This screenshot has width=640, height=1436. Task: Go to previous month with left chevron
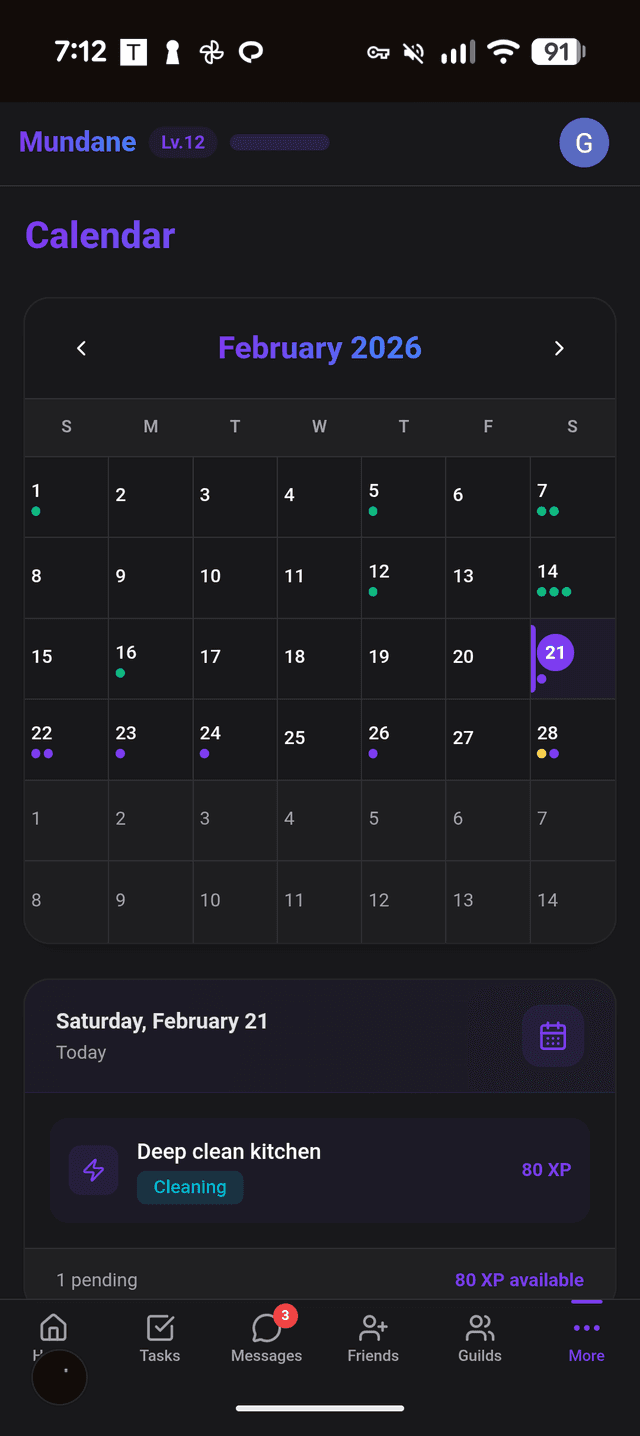(x=81, y=348)
